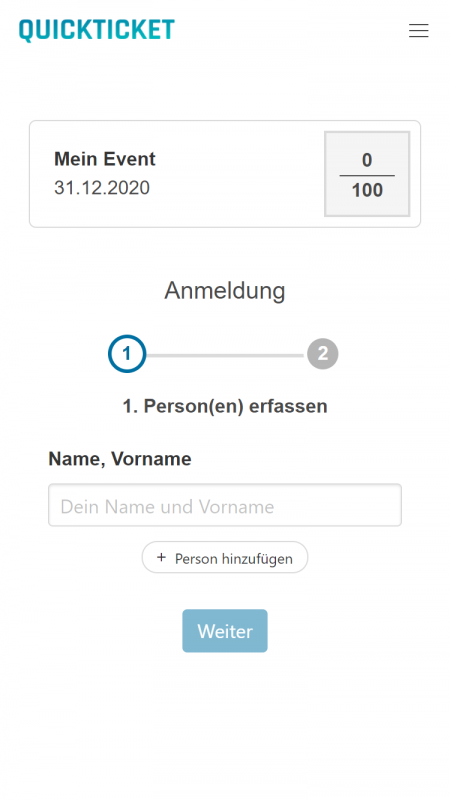This screenshot has width=450, height=800.
Task: Click the plus icon beside Person hinzufügen
Action: 161,558
